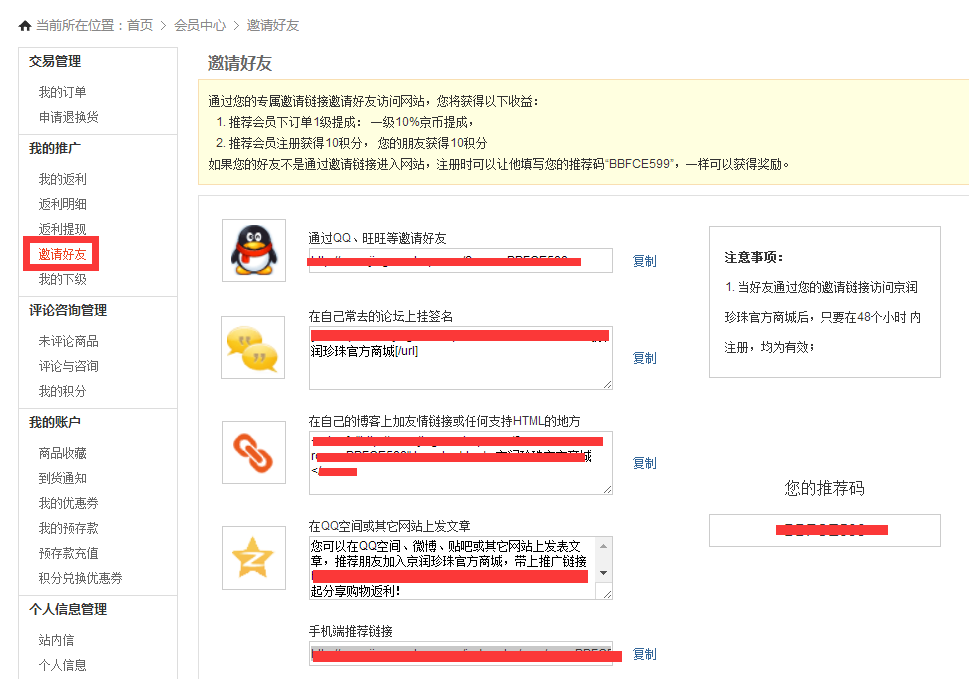Click the yellow forum chat bubbles icon

tap(253, 347)
